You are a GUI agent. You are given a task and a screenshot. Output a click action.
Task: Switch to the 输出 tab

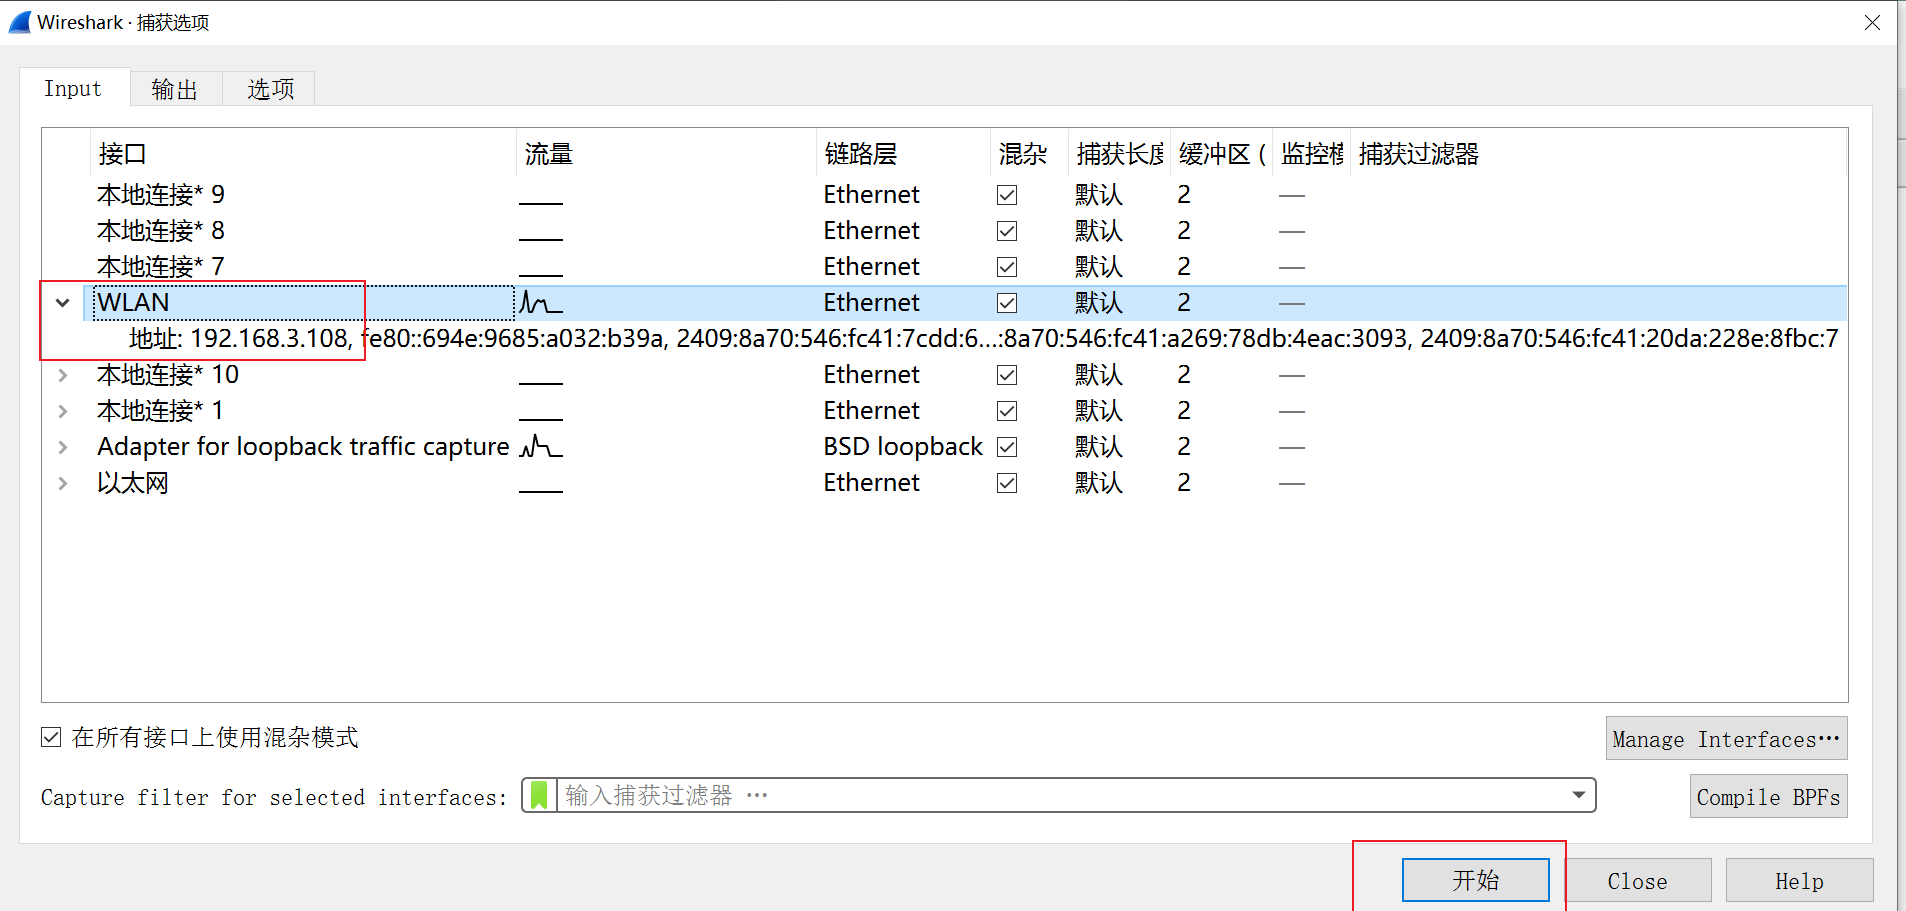pos(175,89)
